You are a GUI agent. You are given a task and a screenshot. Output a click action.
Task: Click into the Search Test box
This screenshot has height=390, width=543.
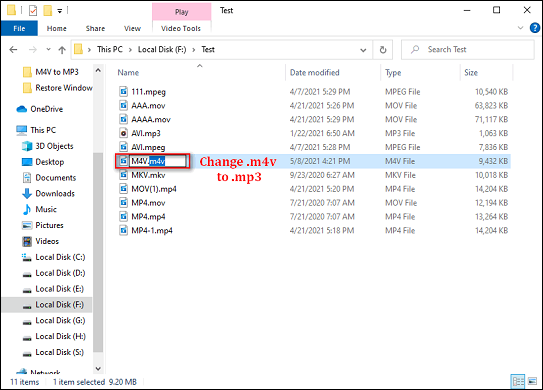coord(468,50)
